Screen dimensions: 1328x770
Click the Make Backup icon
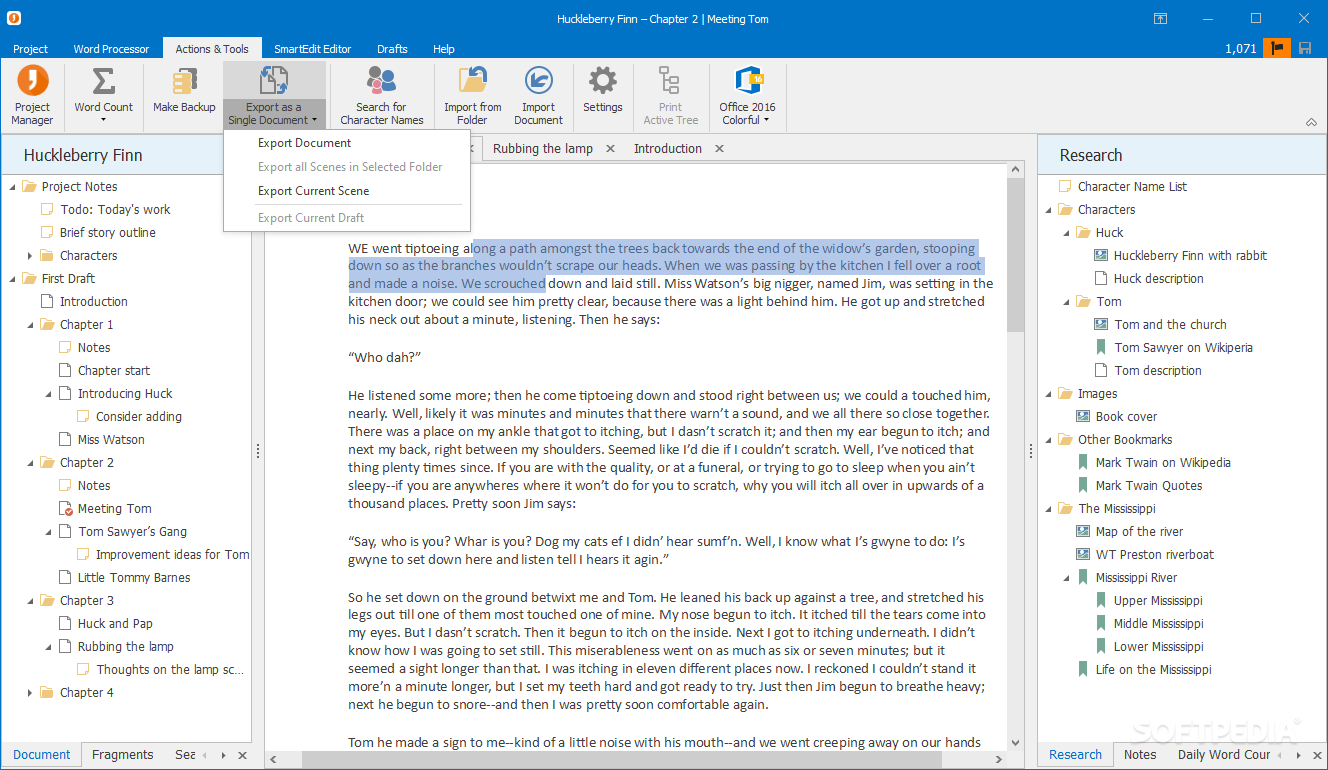[184, 83]
